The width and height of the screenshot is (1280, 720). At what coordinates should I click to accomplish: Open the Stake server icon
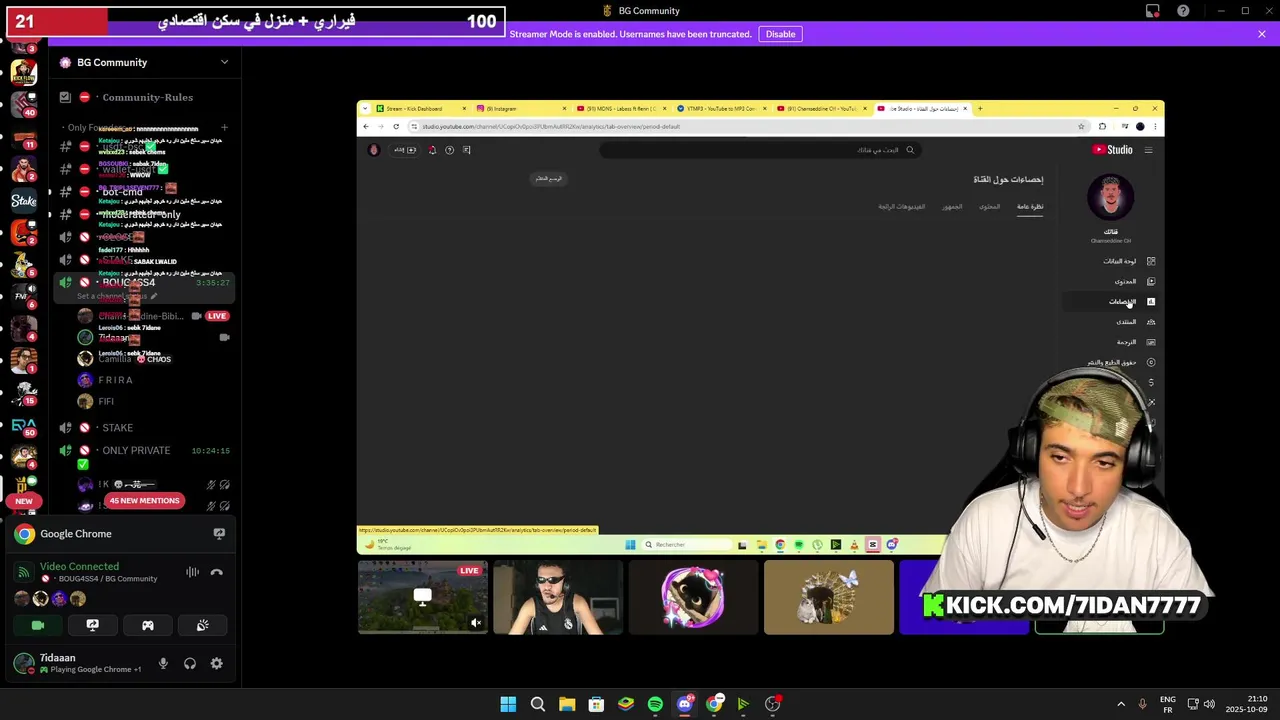(x=24, y=201)
